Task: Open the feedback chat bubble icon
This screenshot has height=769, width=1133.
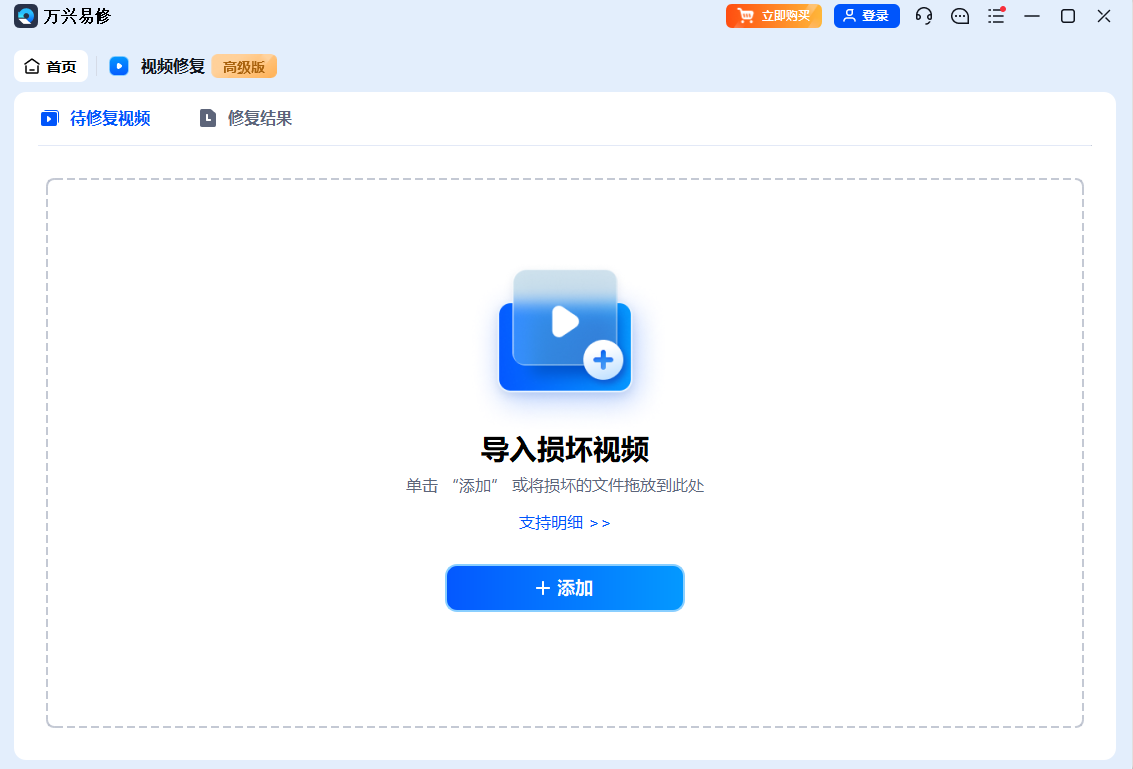Action: pyautogui.click(x=960, y=16)
